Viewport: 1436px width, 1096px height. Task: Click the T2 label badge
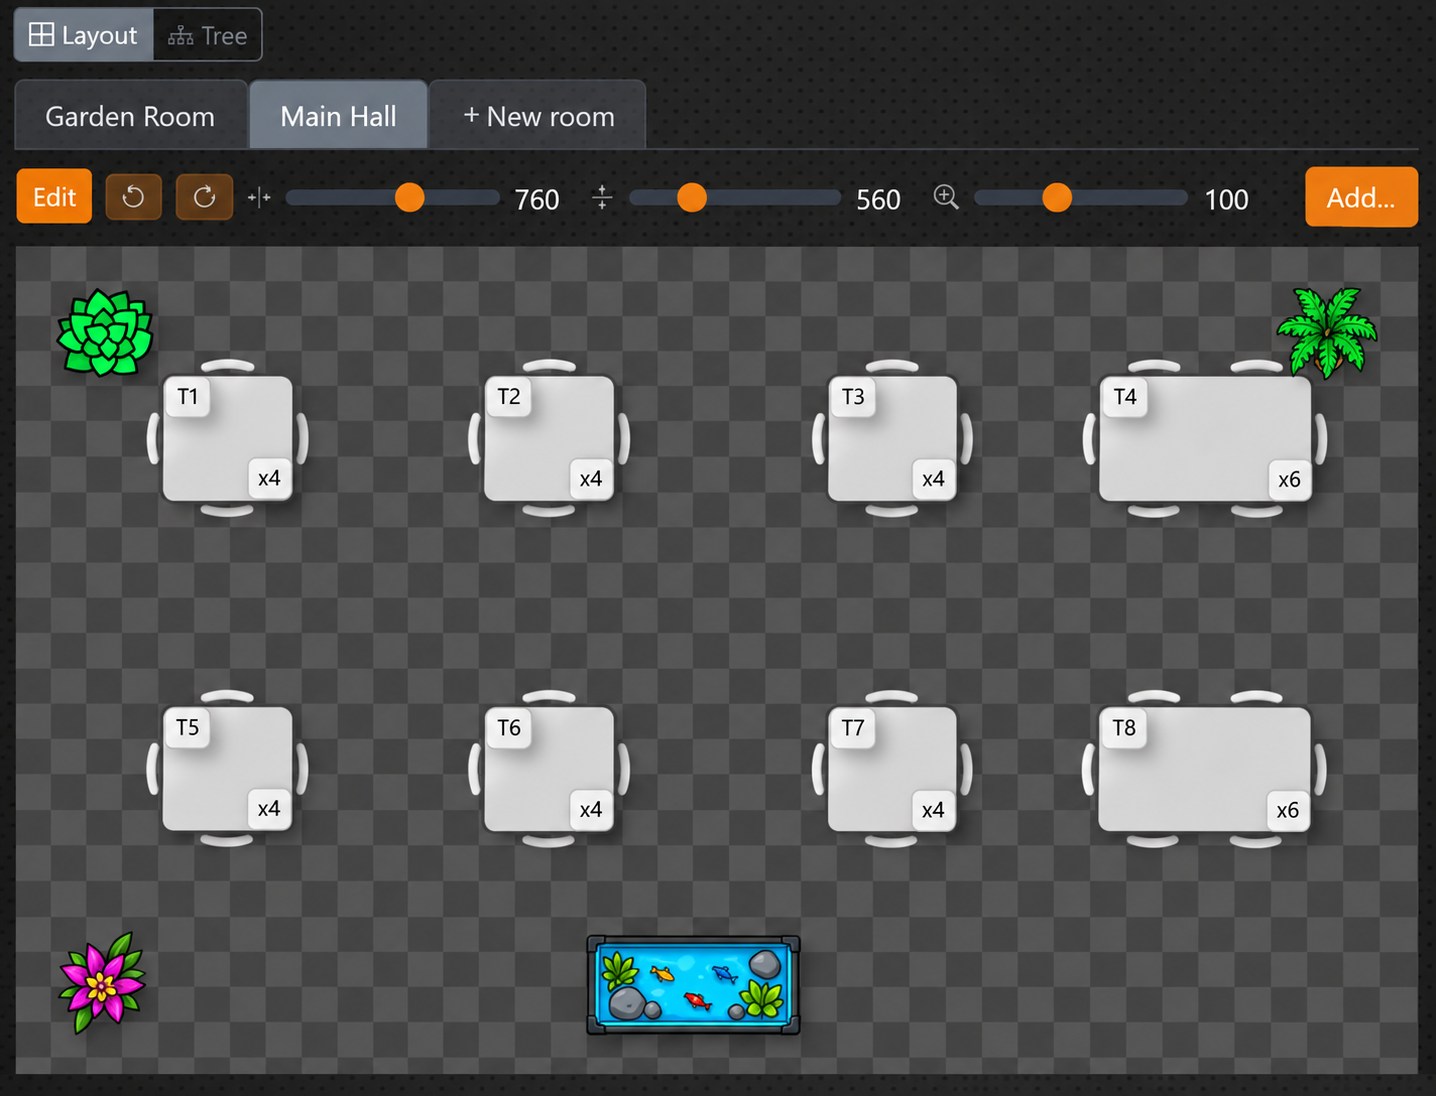coord(509,397)
